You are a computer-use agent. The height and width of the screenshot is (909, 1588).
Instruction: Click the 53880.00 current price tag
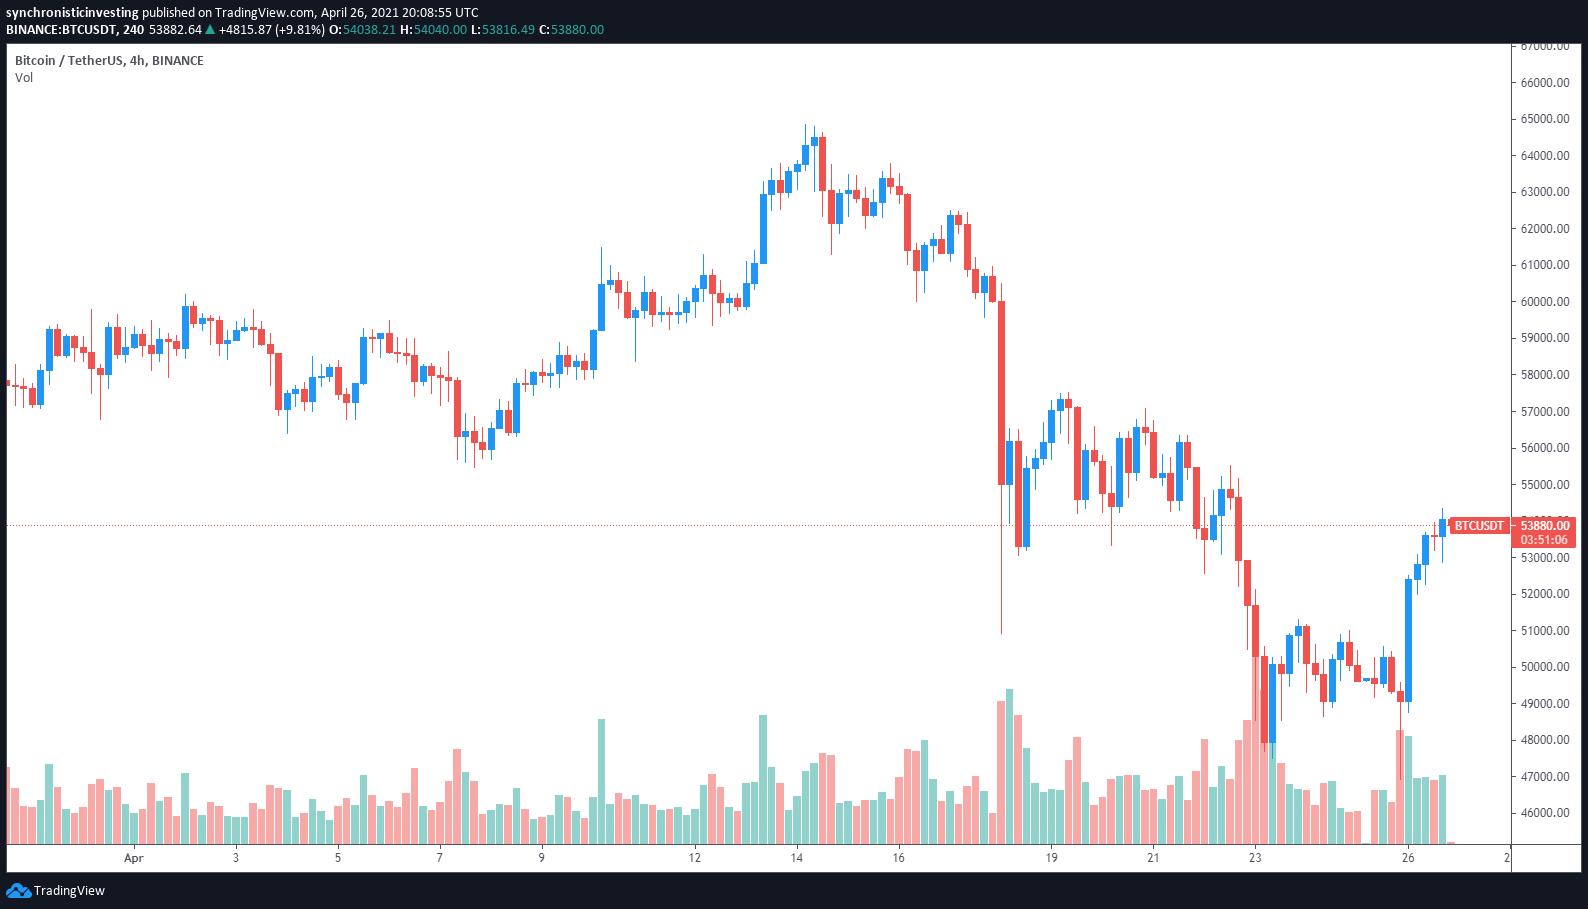click(1544, 525)
